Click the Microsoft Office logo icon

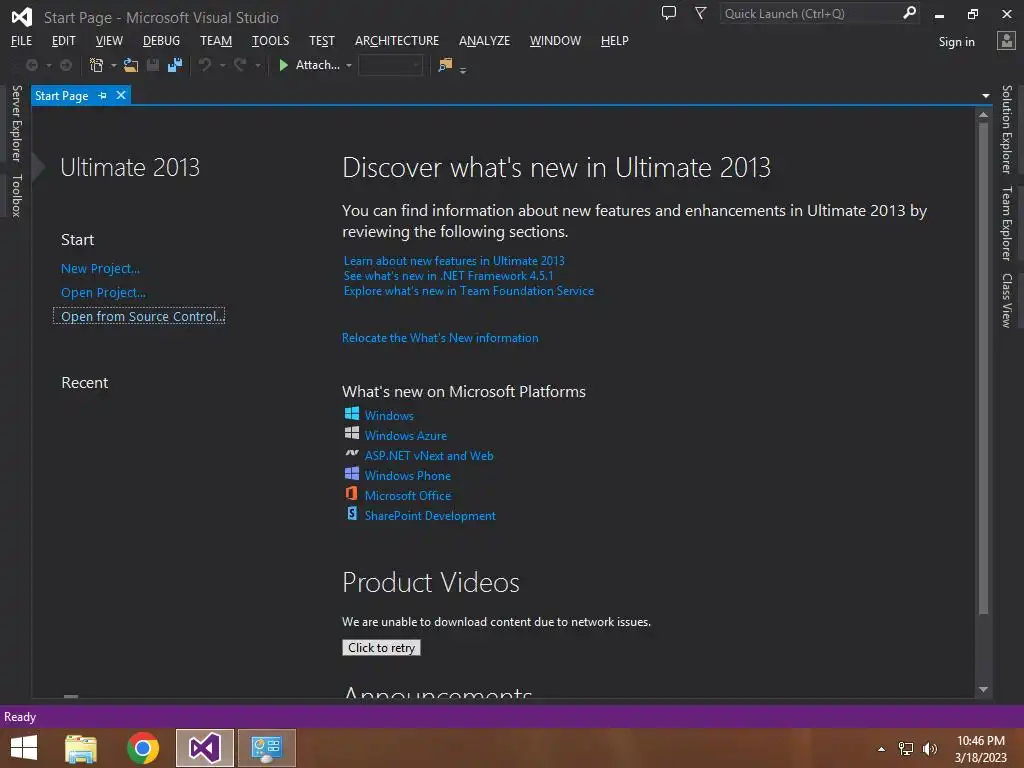(352, 494)
